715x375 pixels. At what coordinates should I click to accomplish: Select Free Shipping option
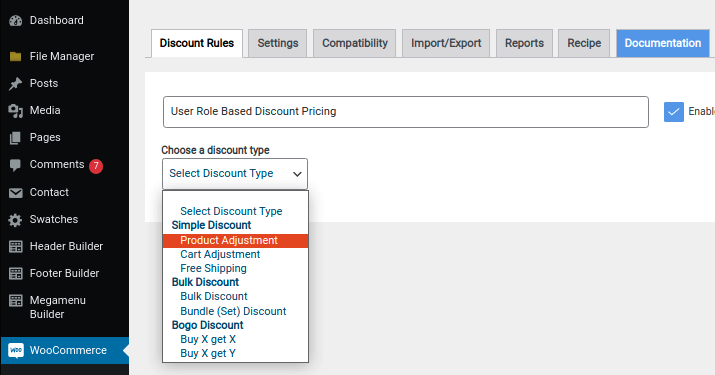(x=235, y=269)
